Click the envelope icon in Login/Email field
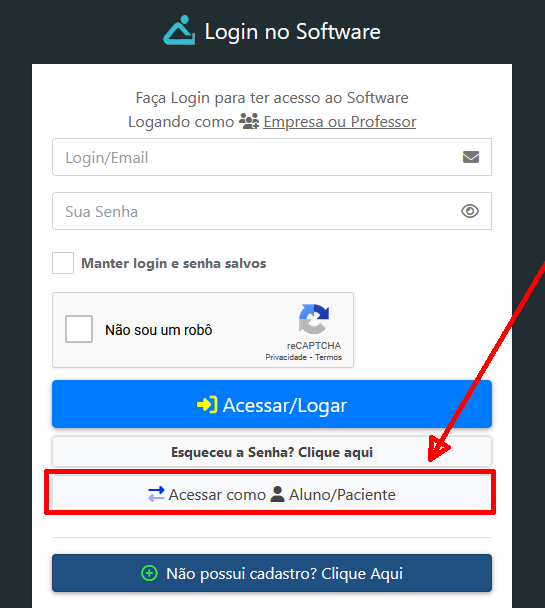 tap(471, 157)
